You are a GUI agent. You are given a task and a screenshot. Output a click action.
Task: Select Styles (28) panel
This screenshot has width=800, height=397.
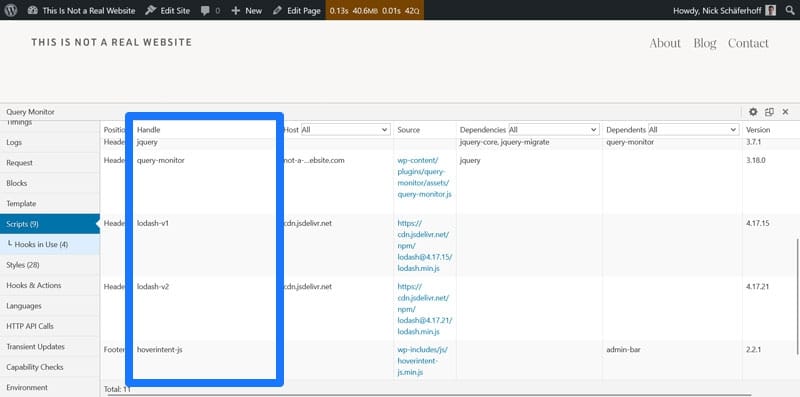click(x=50, y=265)
